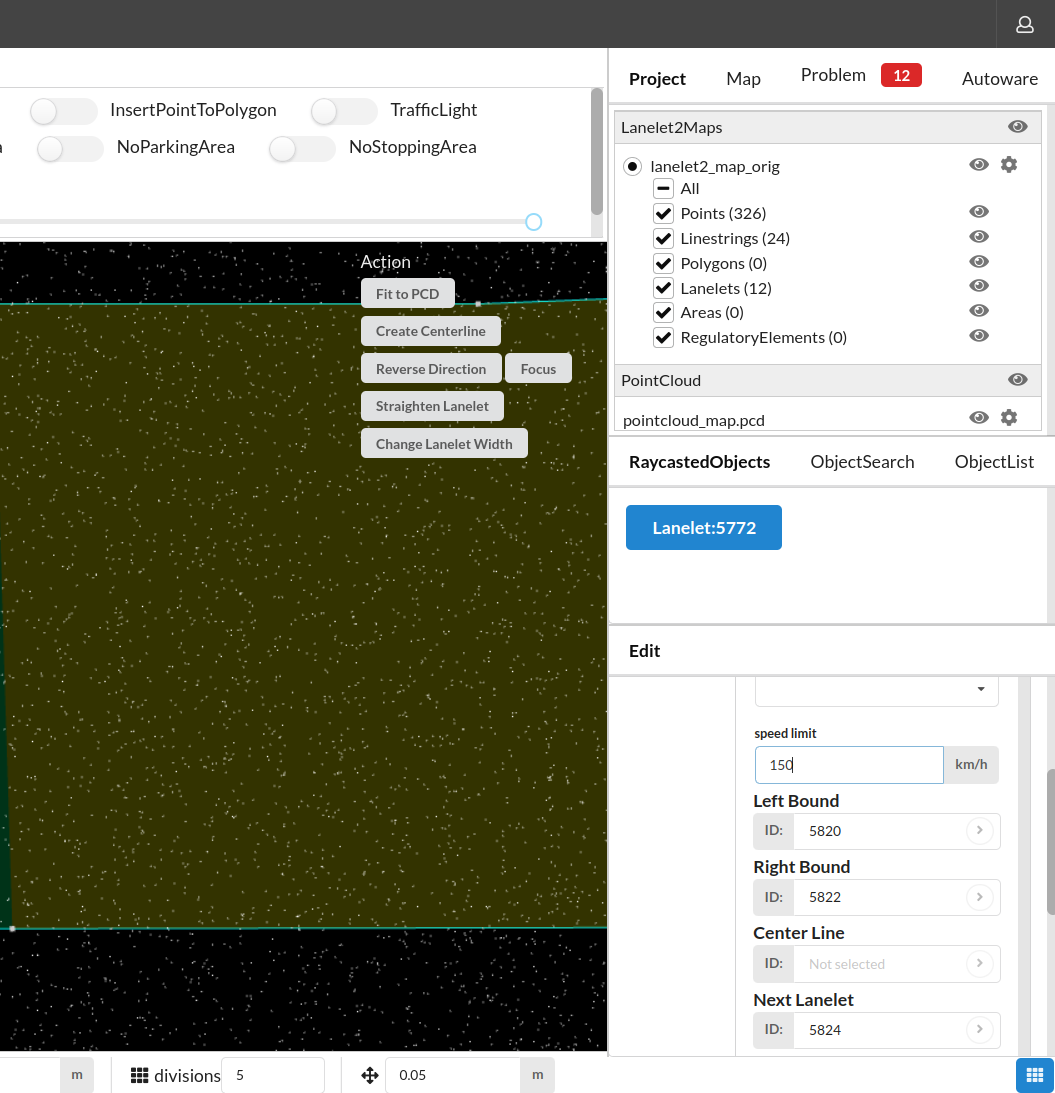Enable the TrafficLight toggle
This screenshot has height=1093, width=1055.
point(344,111)
